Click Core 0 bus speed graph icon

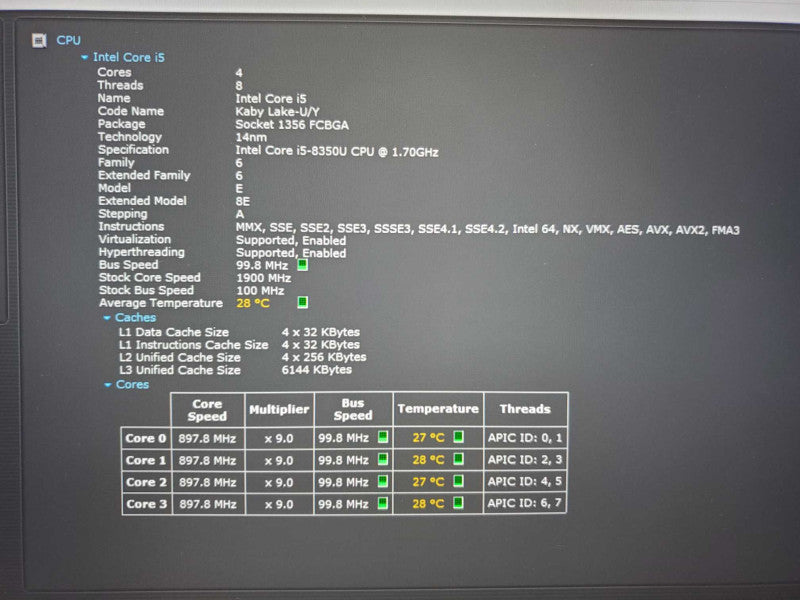tap(383, 437)
